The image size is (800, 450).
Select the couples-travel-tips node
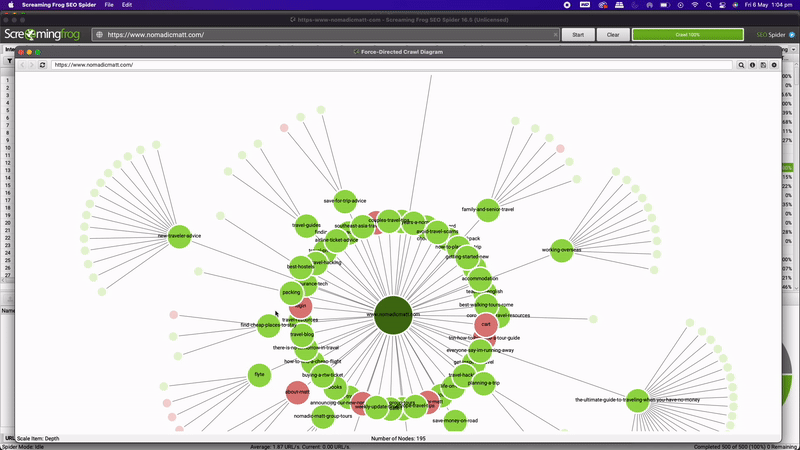389,221
